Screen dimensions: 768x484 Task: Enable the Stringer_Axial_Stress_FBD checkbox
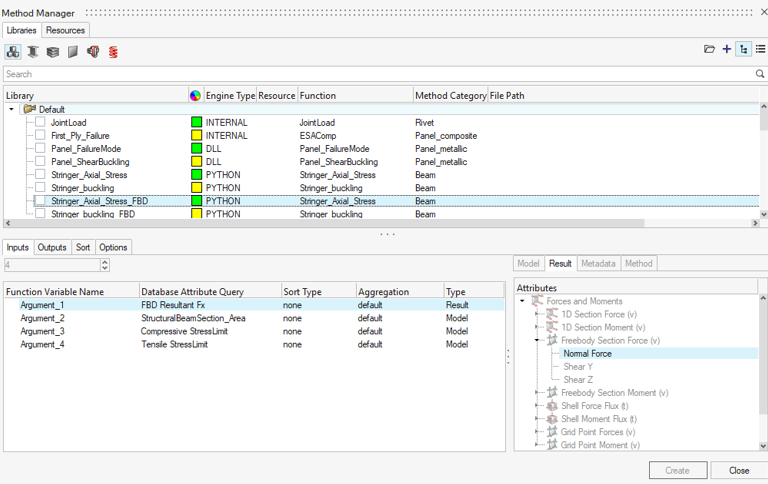point(40,200)
